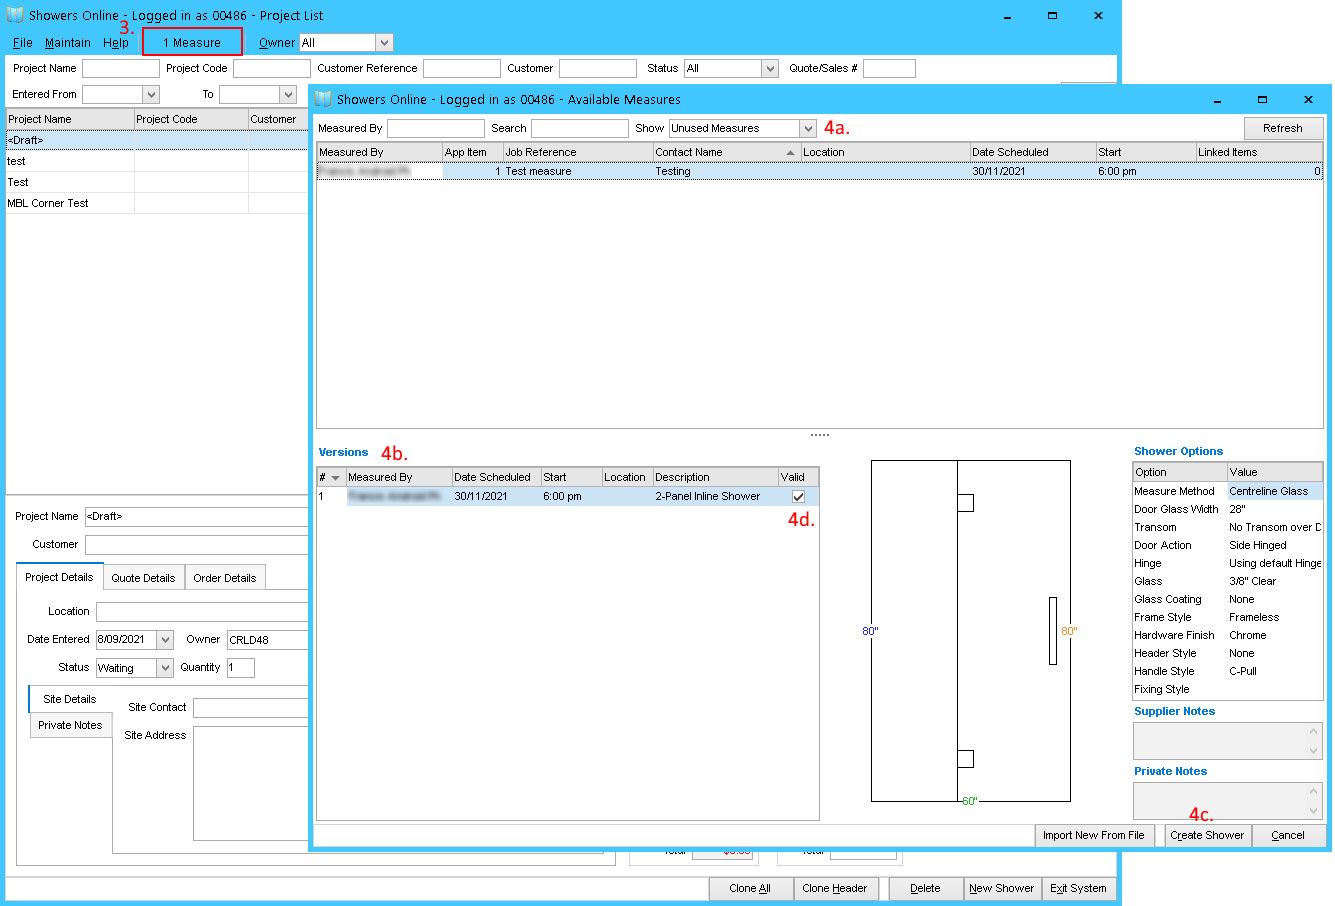The width and height of the screenshot is (1335, 906).
Task: Click the Exit System button
Action: point(1078,888)
